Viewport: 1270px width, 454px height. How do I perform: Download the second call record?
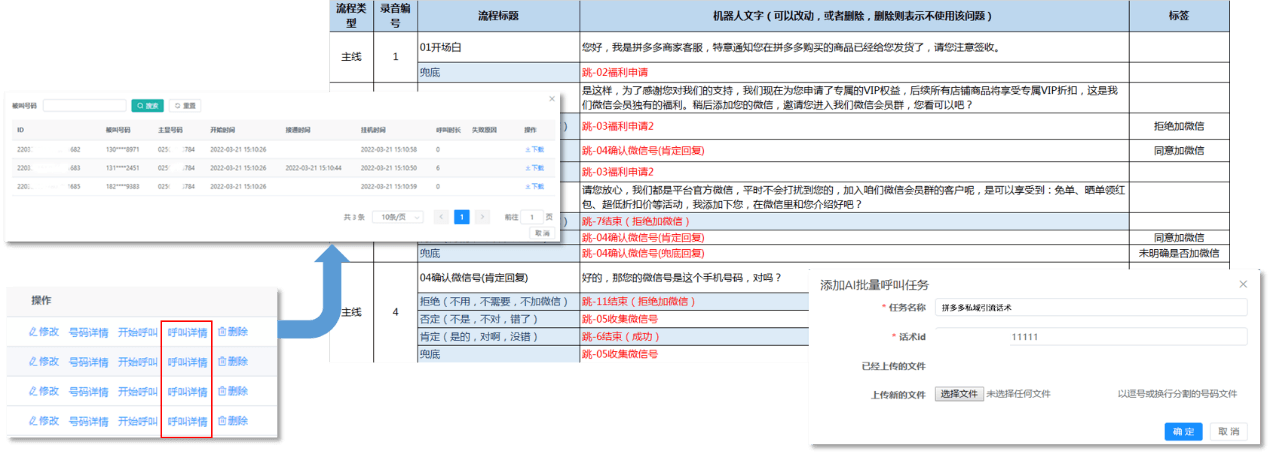[534, 167]
